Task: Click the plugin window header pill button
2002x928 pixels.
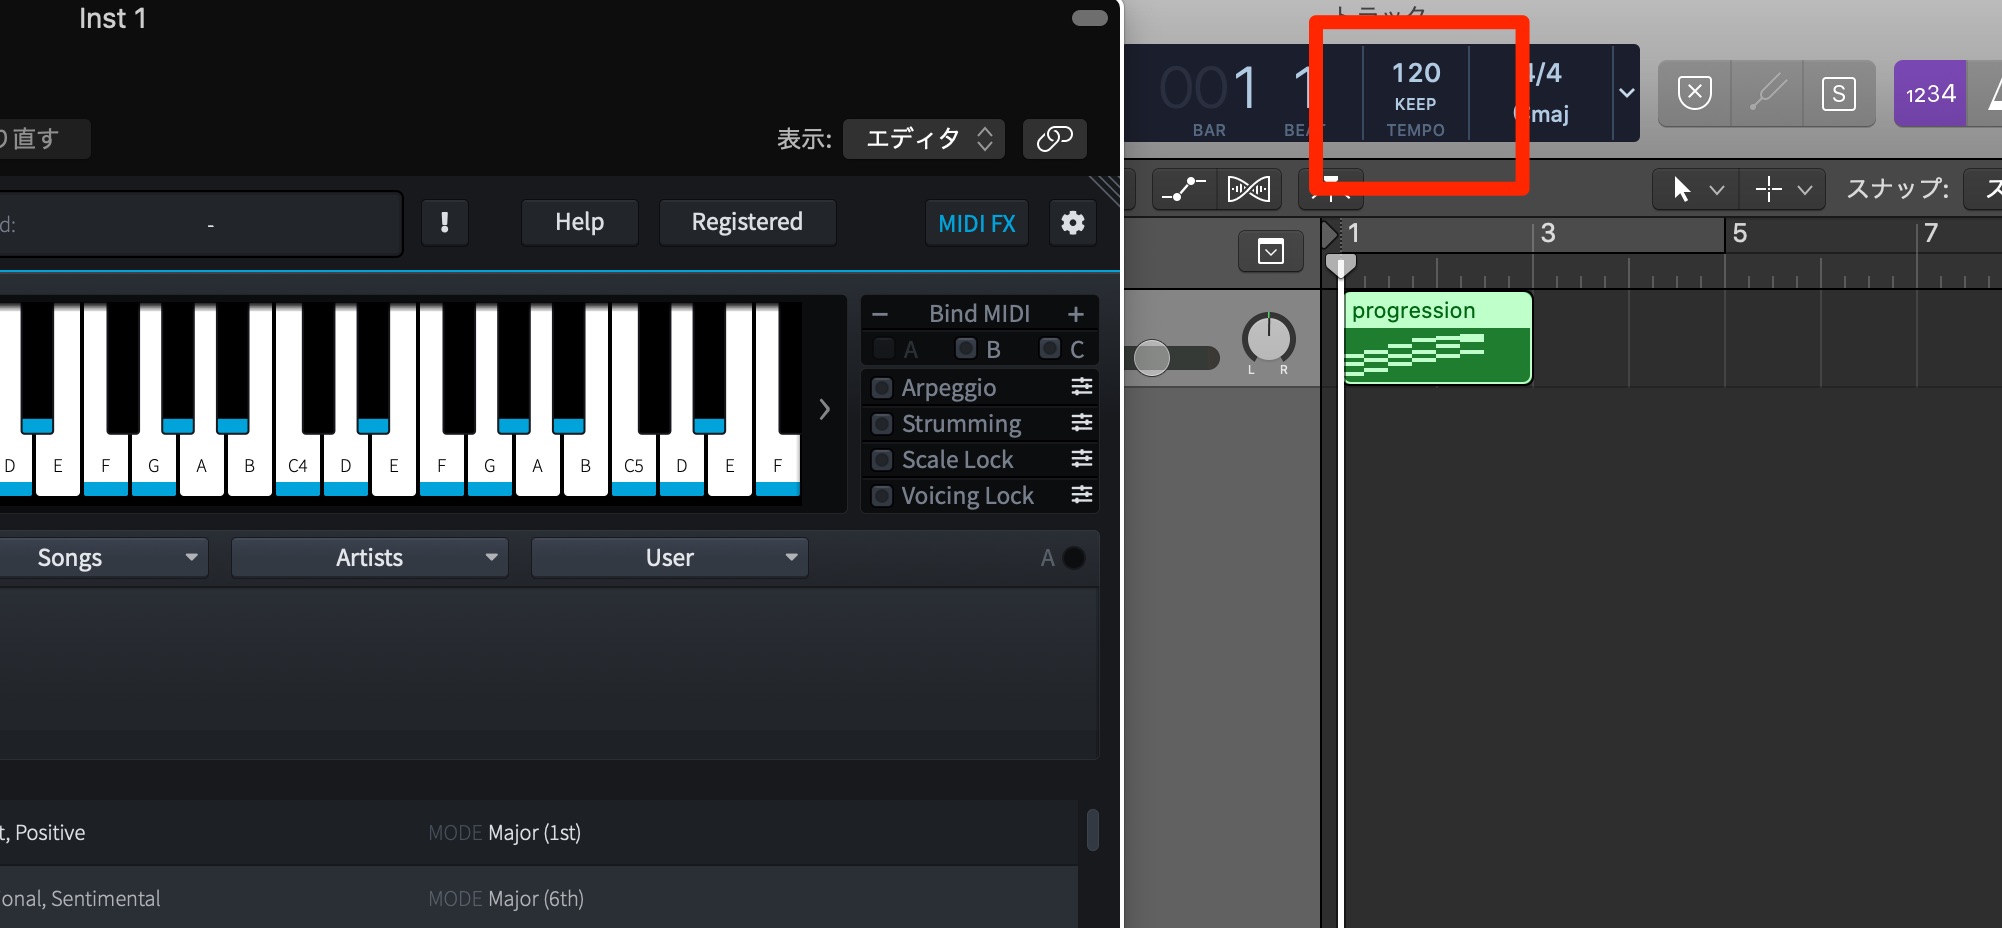Action: (x=1089, y=18)
